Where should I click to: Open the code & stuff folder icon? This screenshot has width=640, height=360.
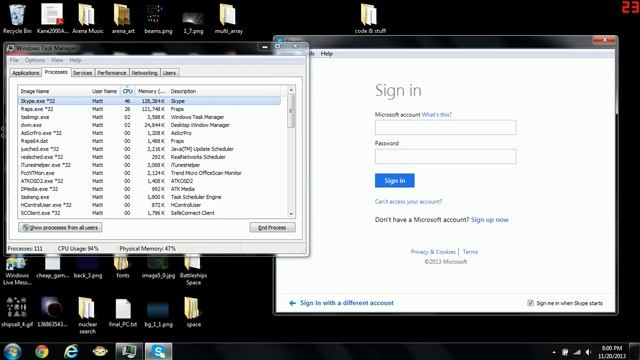click(370, 18)
